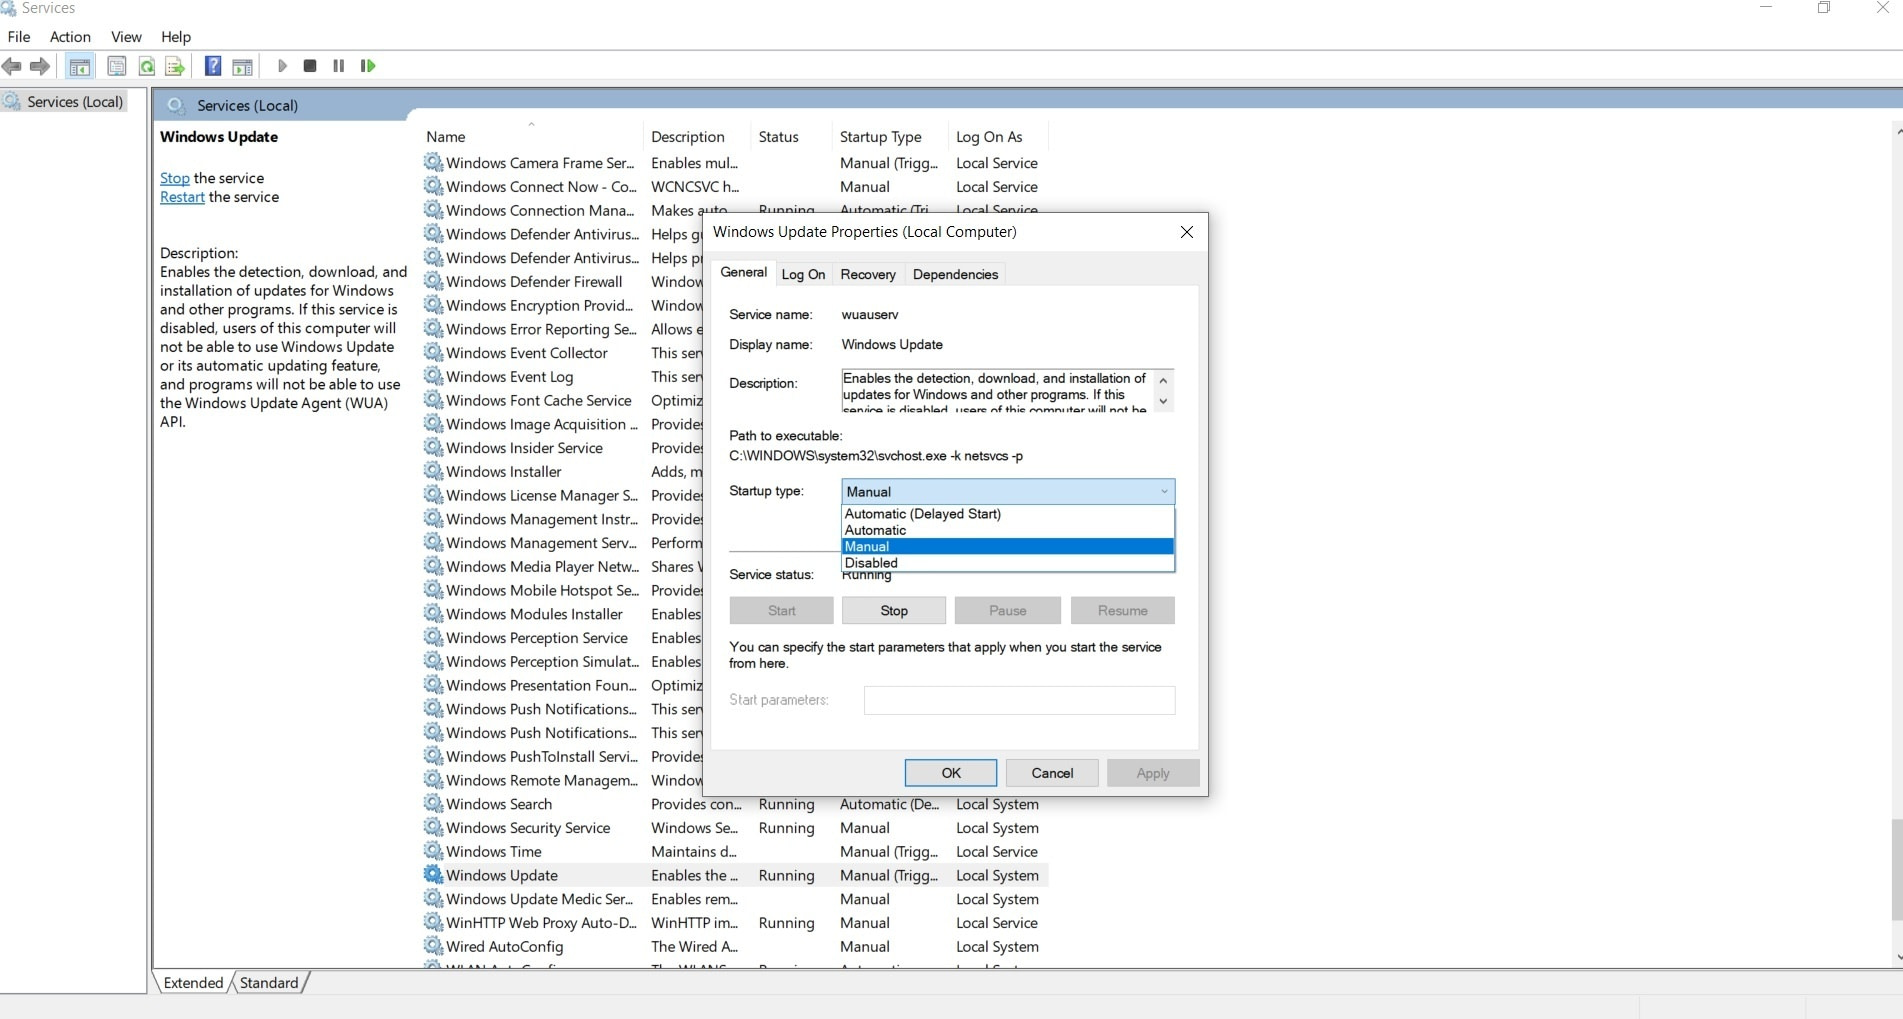Viewport: 1903px width, 1019px height.
Task: Click OK in the properties dialog
Action: pos(951,773)
